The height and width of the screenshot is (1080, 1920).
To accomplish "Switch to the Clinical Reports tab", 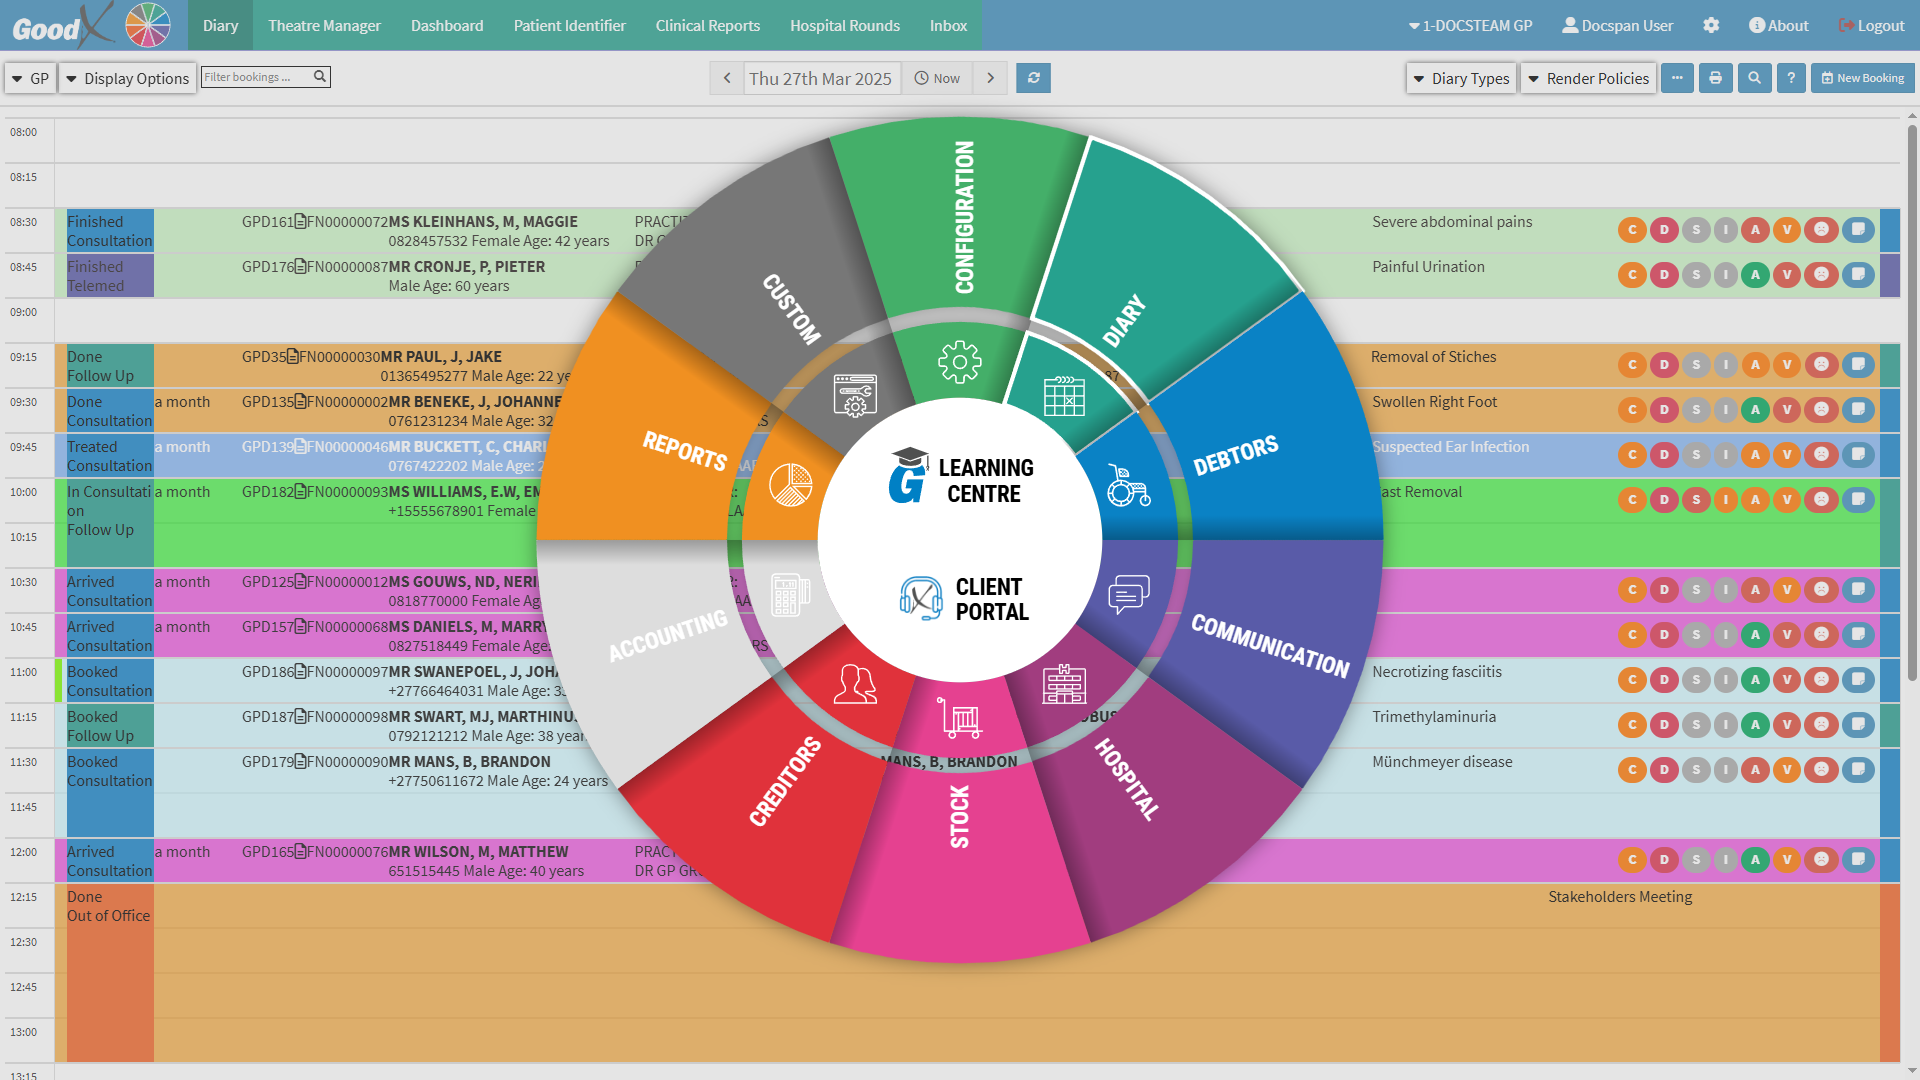I will pos(707,25).
